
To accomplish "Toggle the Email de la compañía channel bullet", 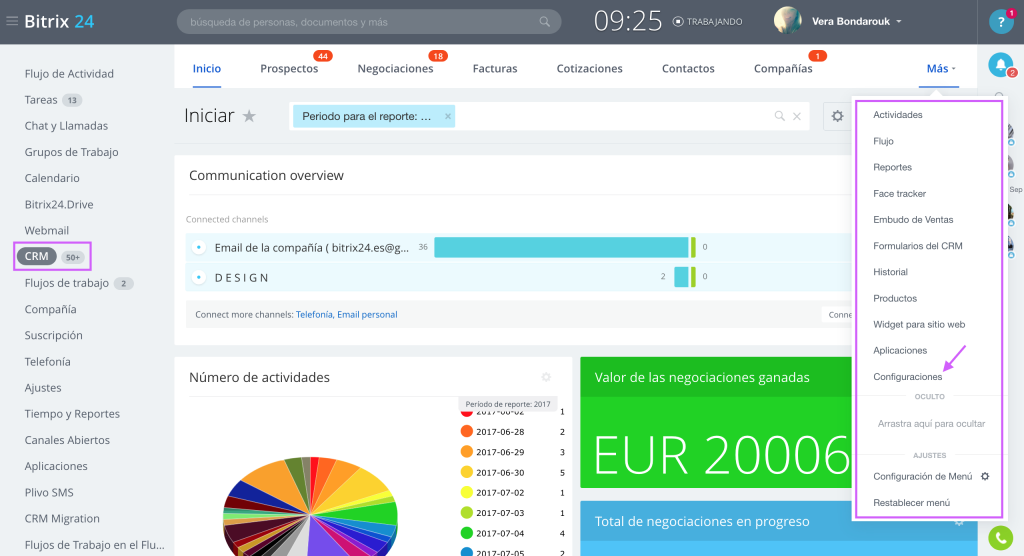I will (199, 248).
